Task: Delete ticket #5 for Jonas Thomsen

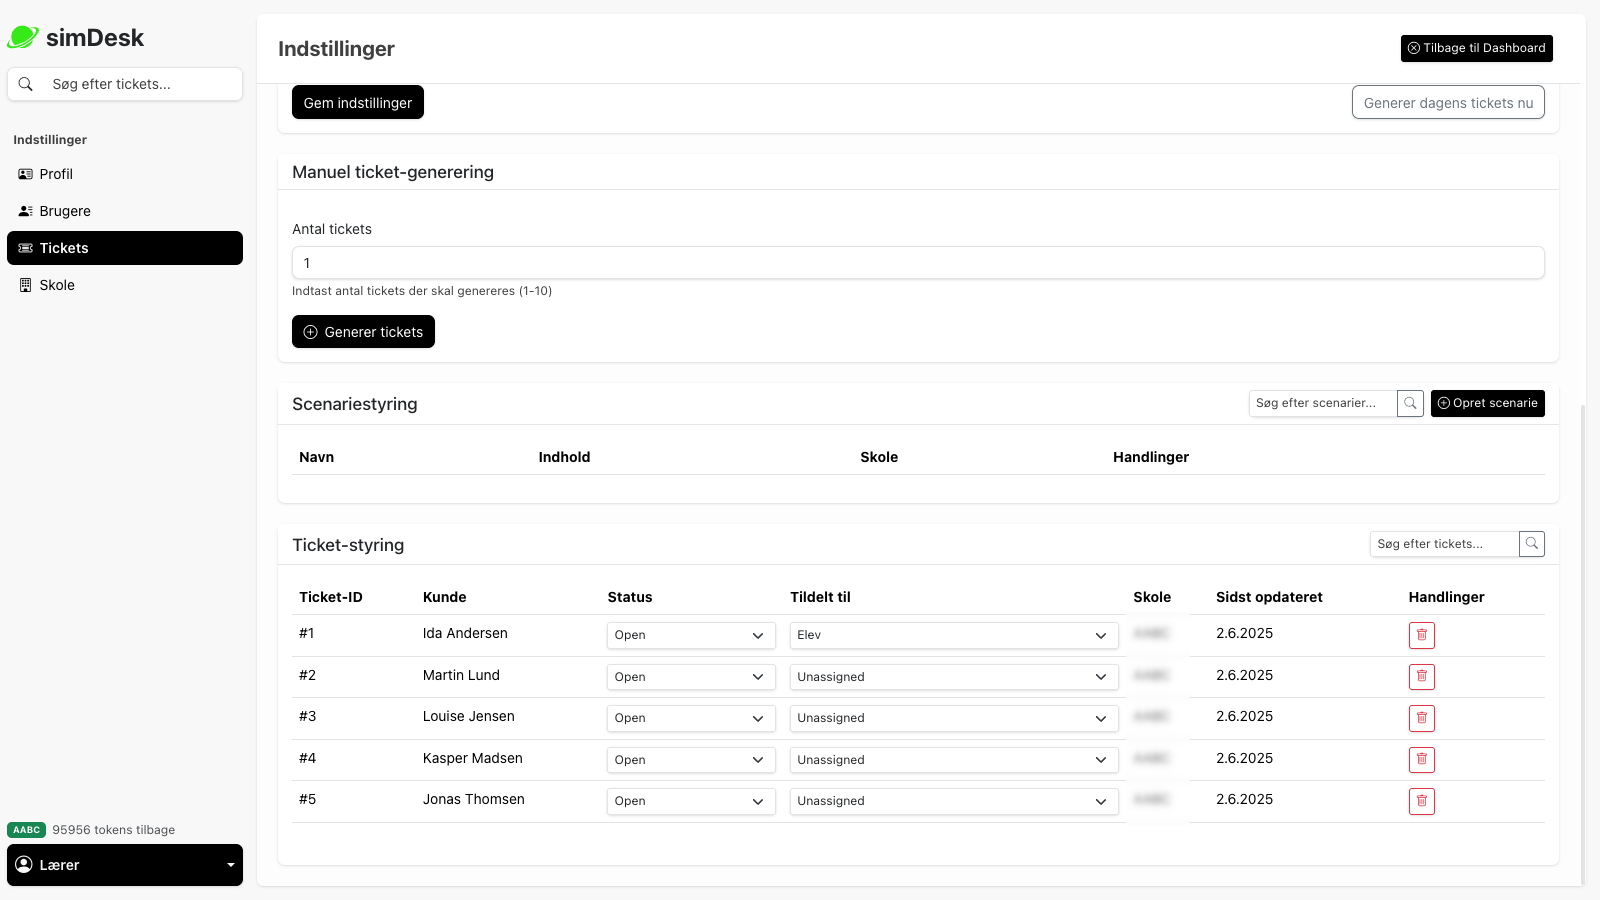Action: 1422,801
